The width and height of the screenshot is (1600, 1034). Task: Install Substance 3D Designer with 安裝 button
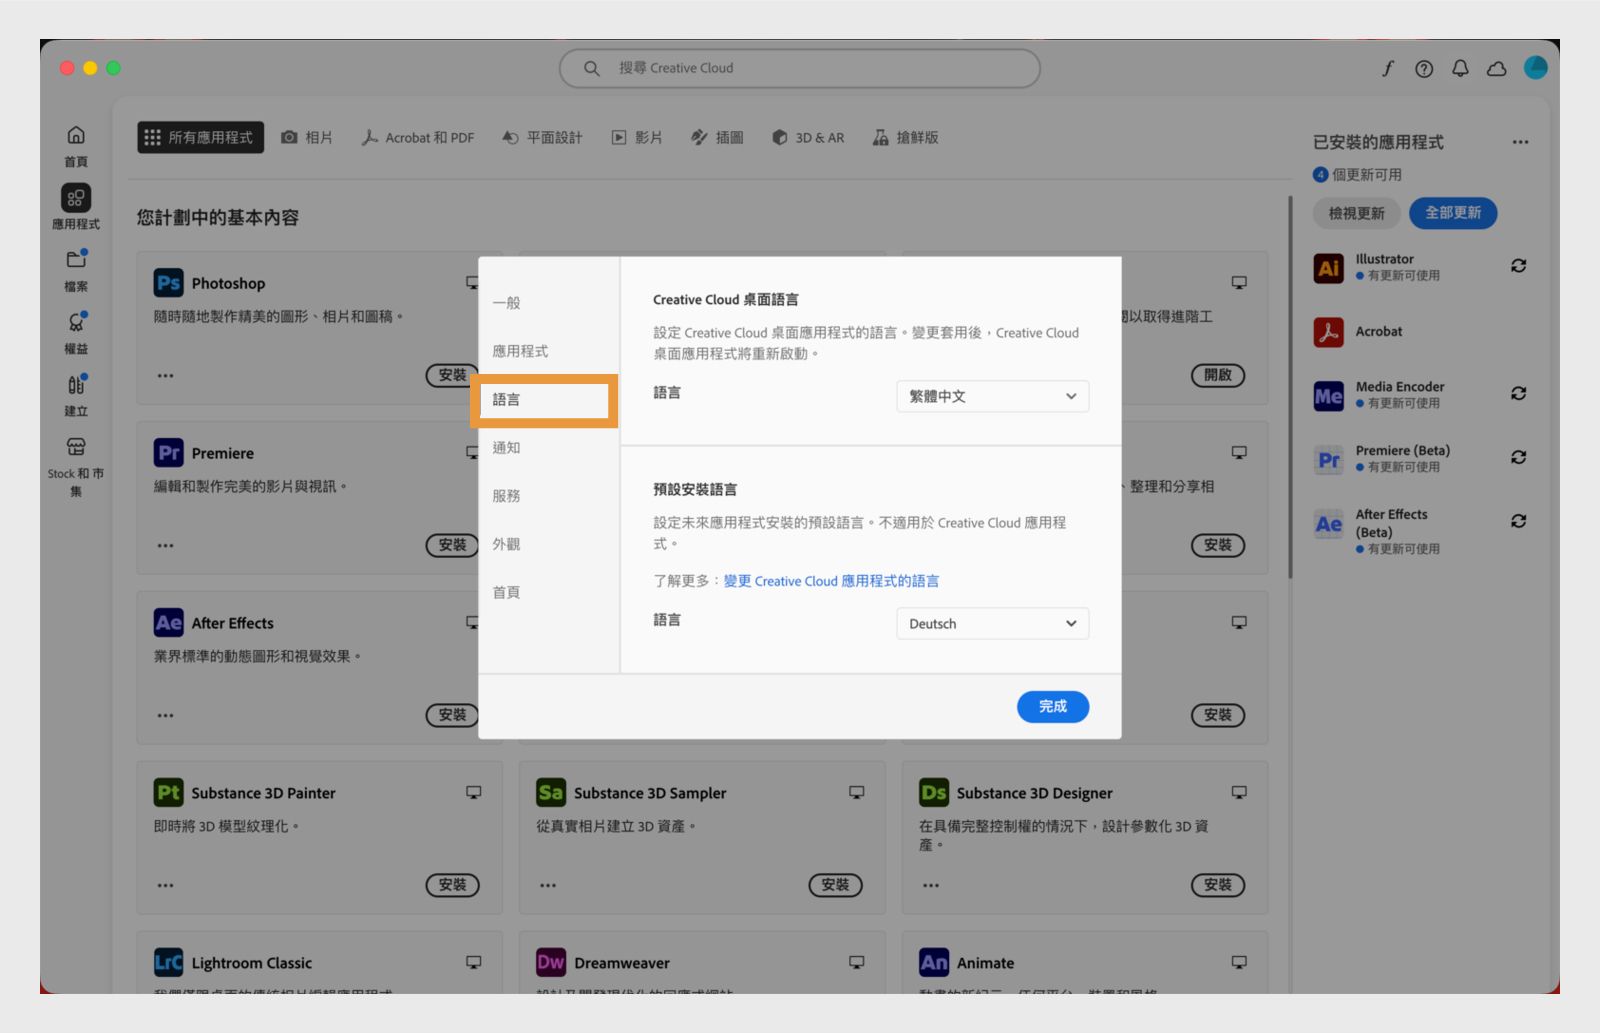(x=1218, y=885)
